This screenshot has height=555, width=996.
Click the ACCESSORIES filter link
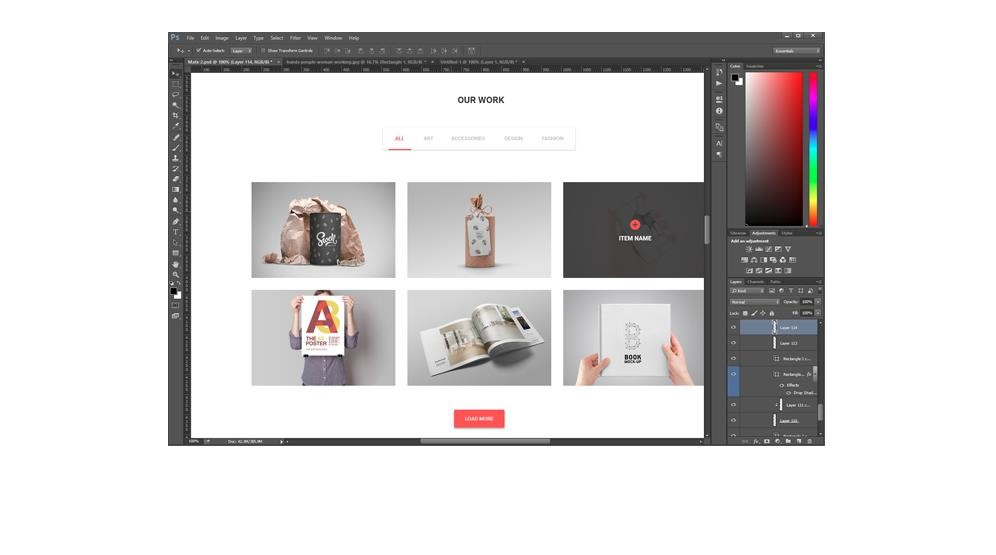point(467,139)
